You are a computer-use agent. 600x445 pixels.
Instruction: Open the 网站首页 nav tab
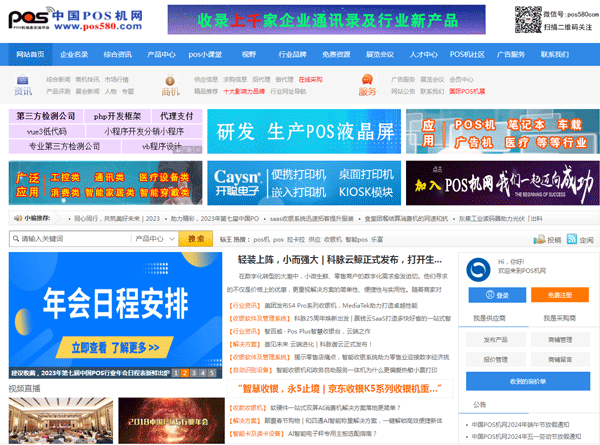click(30, 54)
